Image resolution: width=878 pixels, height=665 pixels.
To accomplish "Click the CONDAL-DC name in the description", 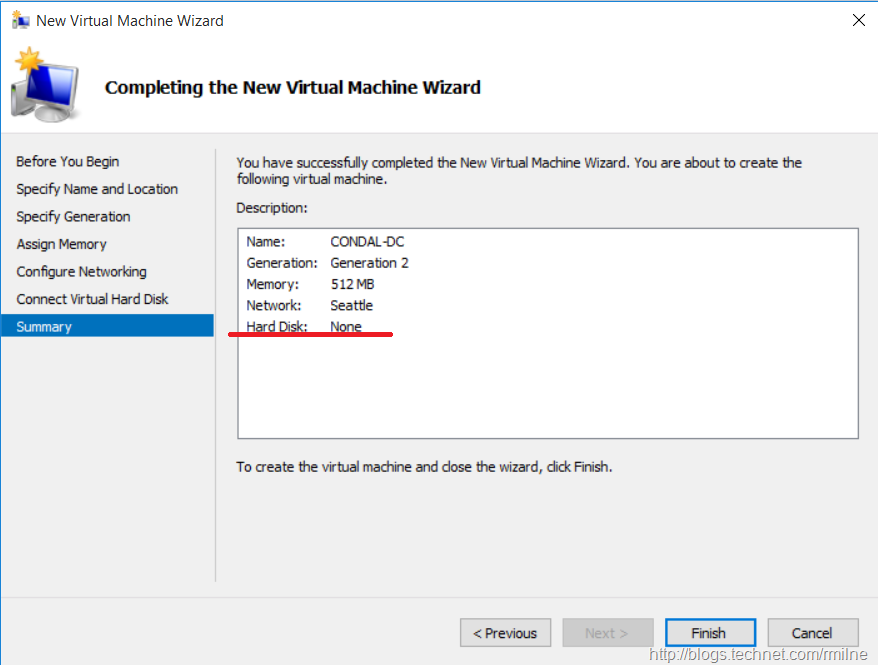I will pos(367,242).
